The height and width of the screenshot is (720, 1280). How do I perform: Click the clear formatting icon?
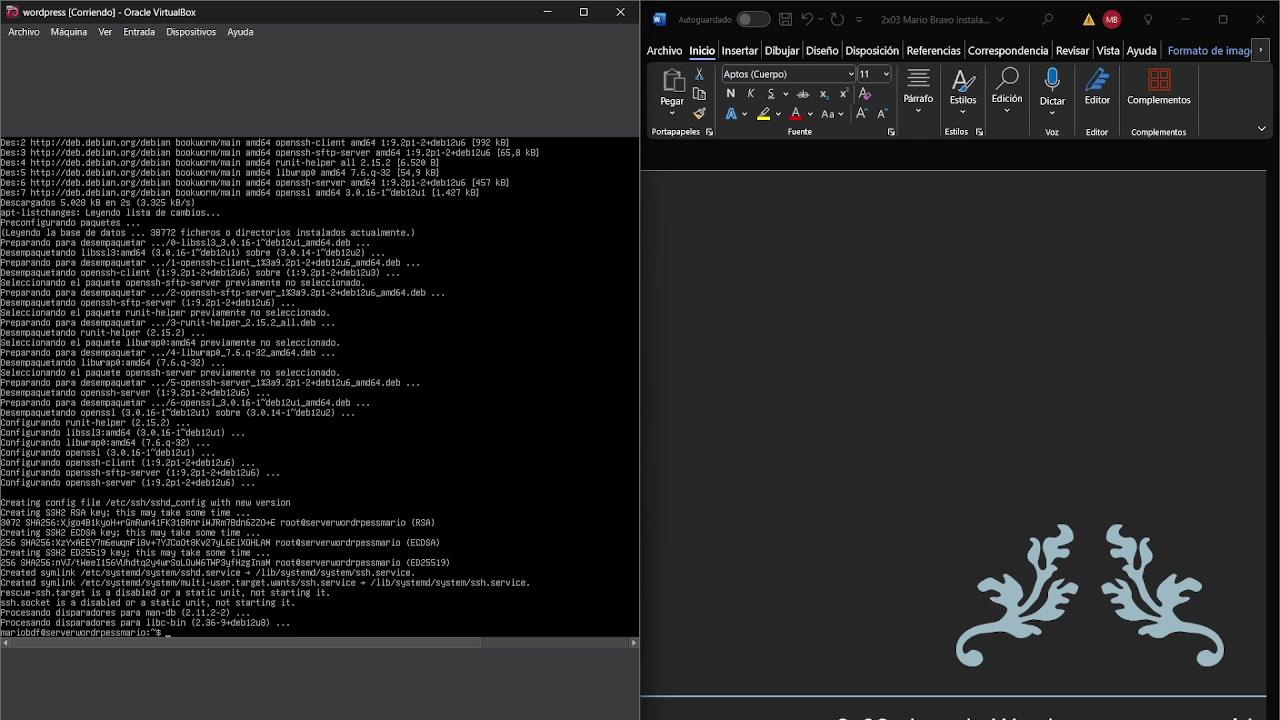[865, 94]
